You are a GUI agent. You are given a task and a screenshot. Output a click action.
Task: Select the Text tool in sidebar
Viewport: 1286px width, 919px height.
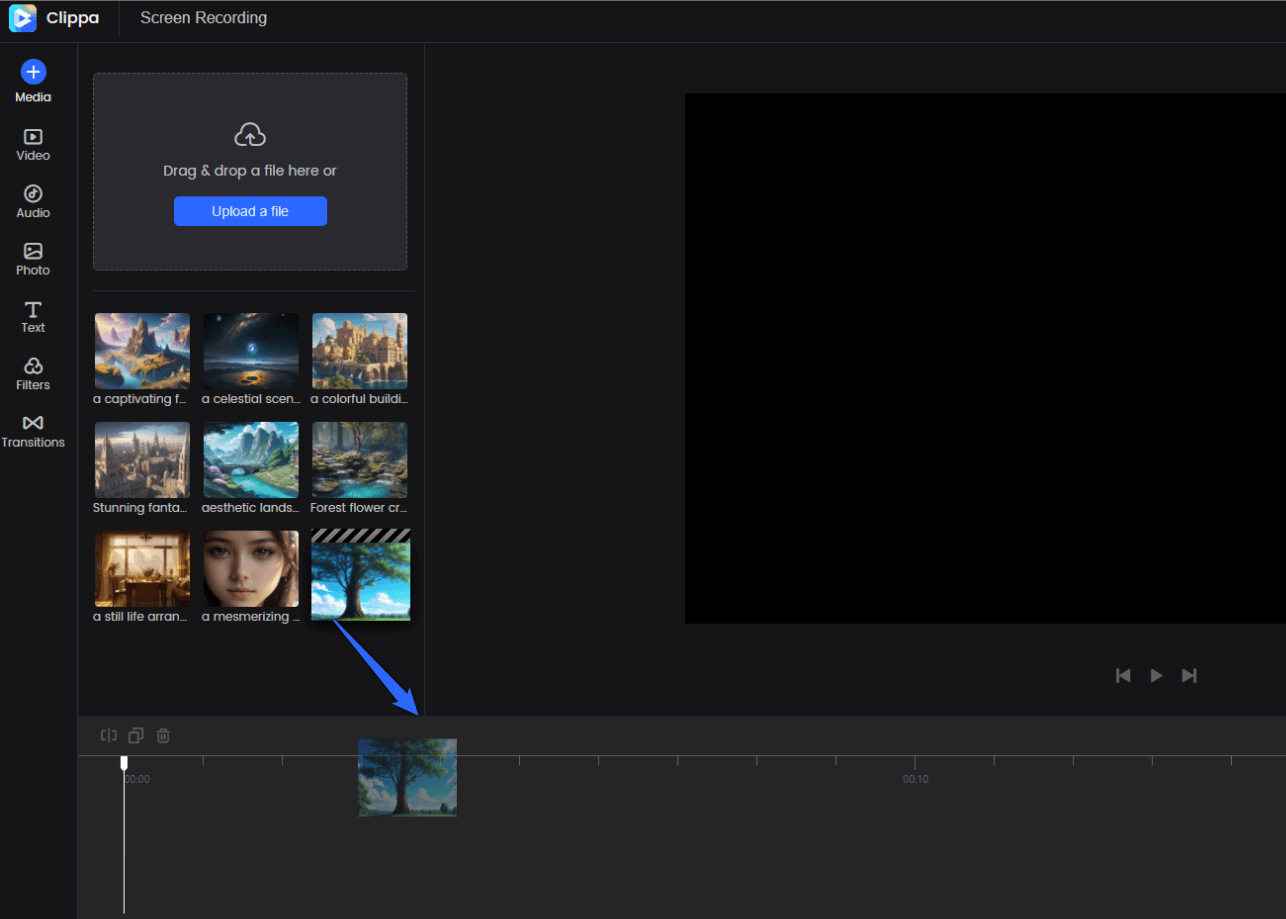33,316
